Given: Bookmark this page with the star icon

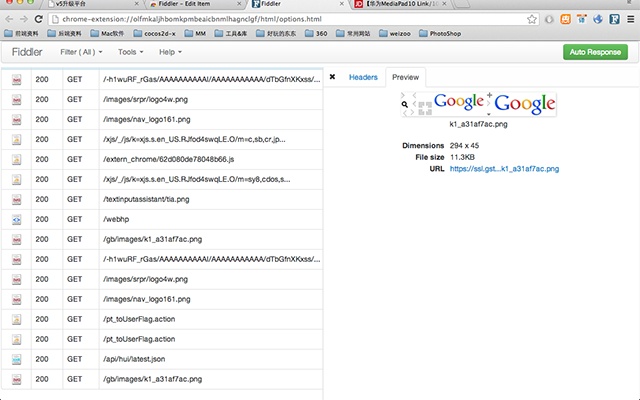Looking at the screenshot, I should pyautogui.click(x=531, y=19).
